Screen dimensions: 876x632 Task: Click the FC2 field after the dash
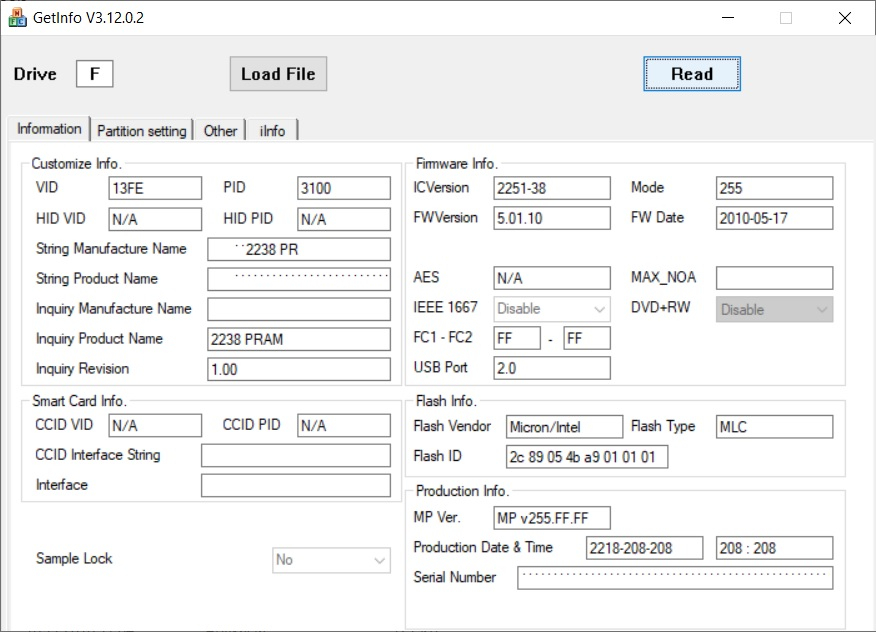(x=587, y=338)
